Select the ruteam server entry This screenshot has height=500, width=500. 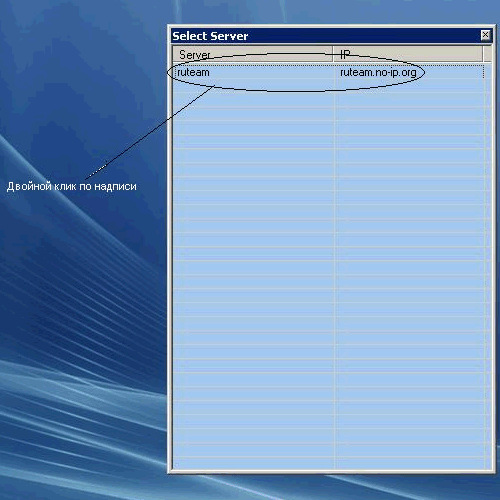(193, 72)
